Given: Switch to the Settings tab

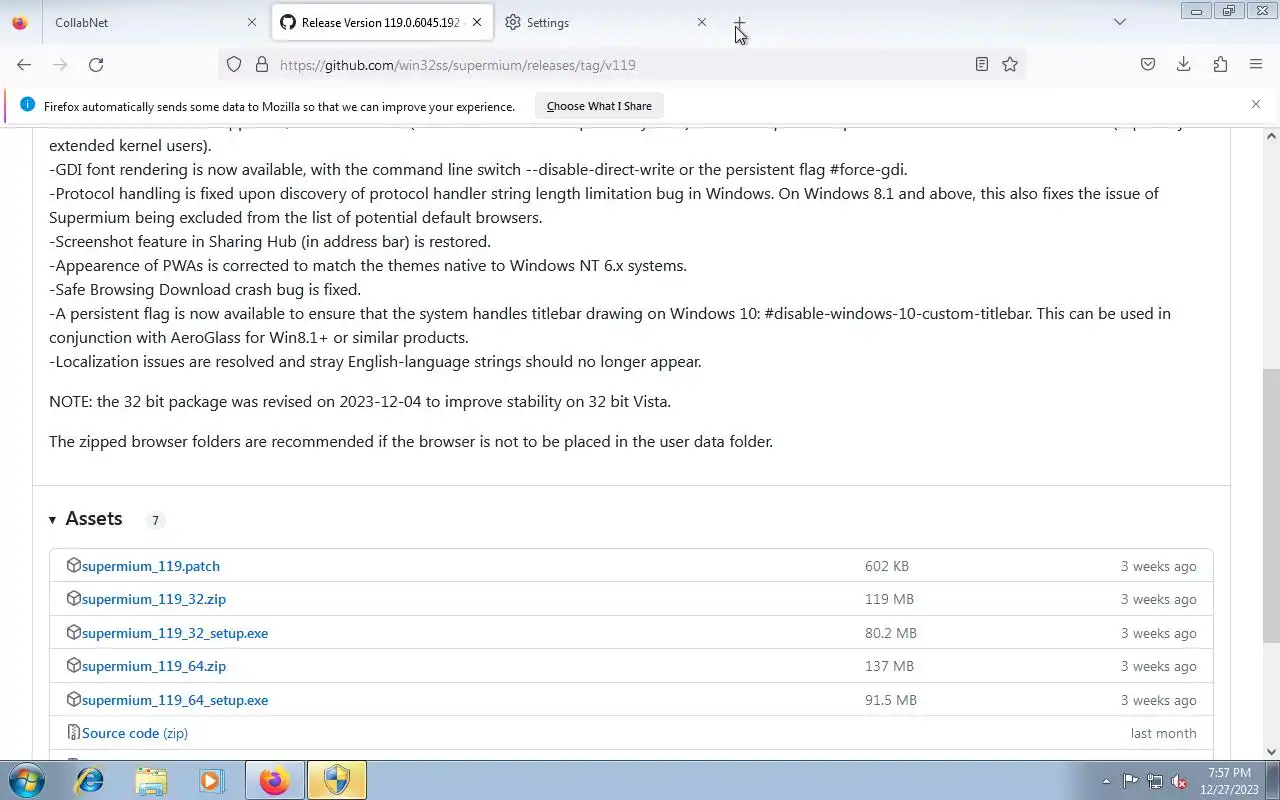Looking at the screenshot, I should pyautogui.click(x=606, y=22).
